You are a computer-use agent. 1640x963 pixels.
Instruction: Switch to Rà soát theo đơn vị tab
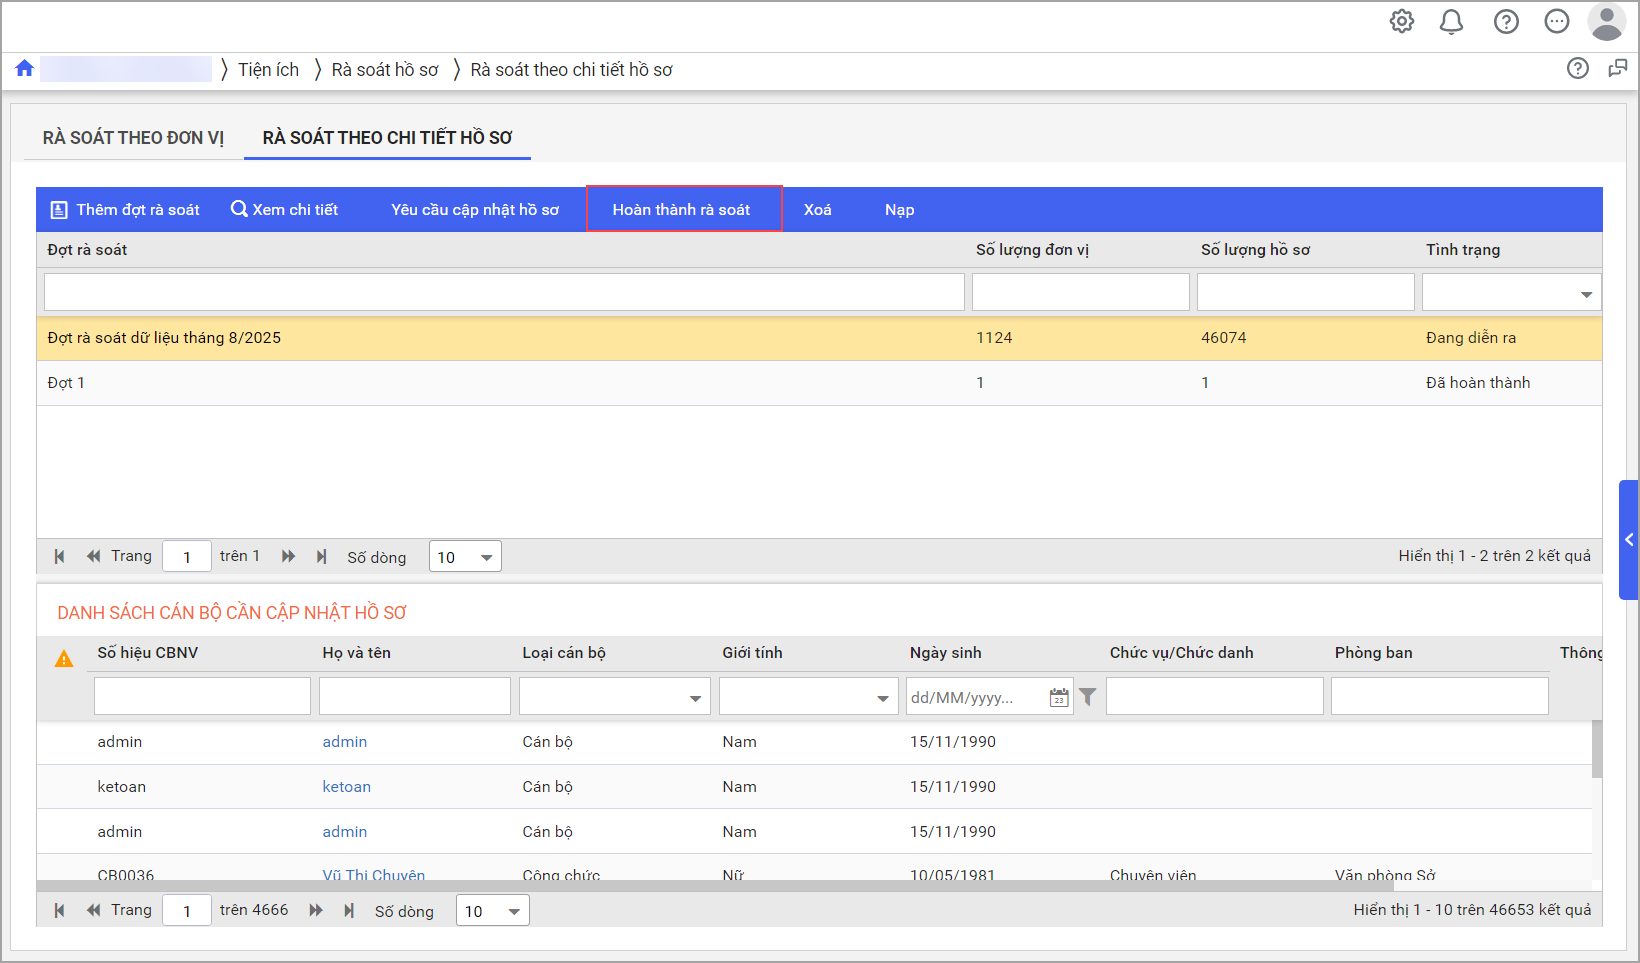tap(133, 138)
